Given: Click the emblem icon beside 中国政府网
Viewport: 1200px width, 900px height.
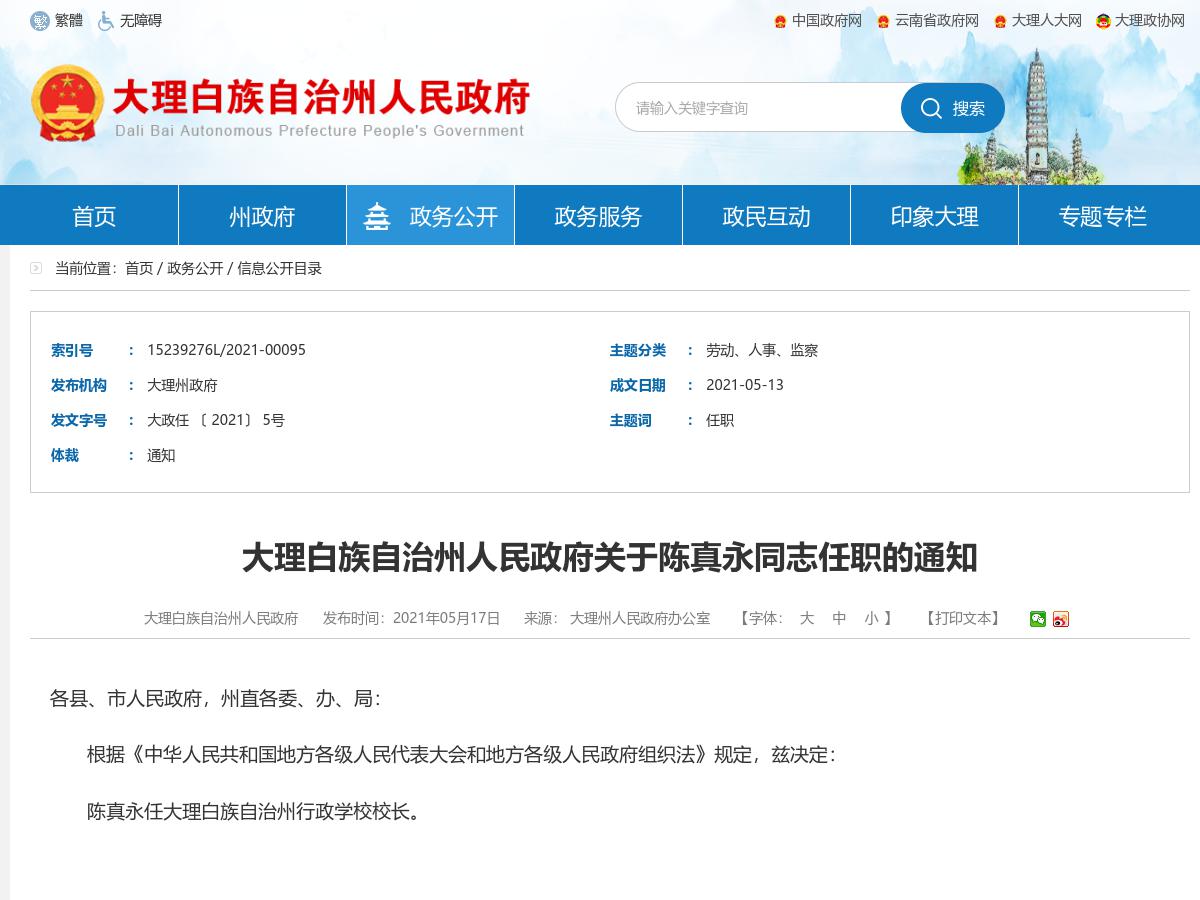Looking at the screenshot, I should pos(780,20).
